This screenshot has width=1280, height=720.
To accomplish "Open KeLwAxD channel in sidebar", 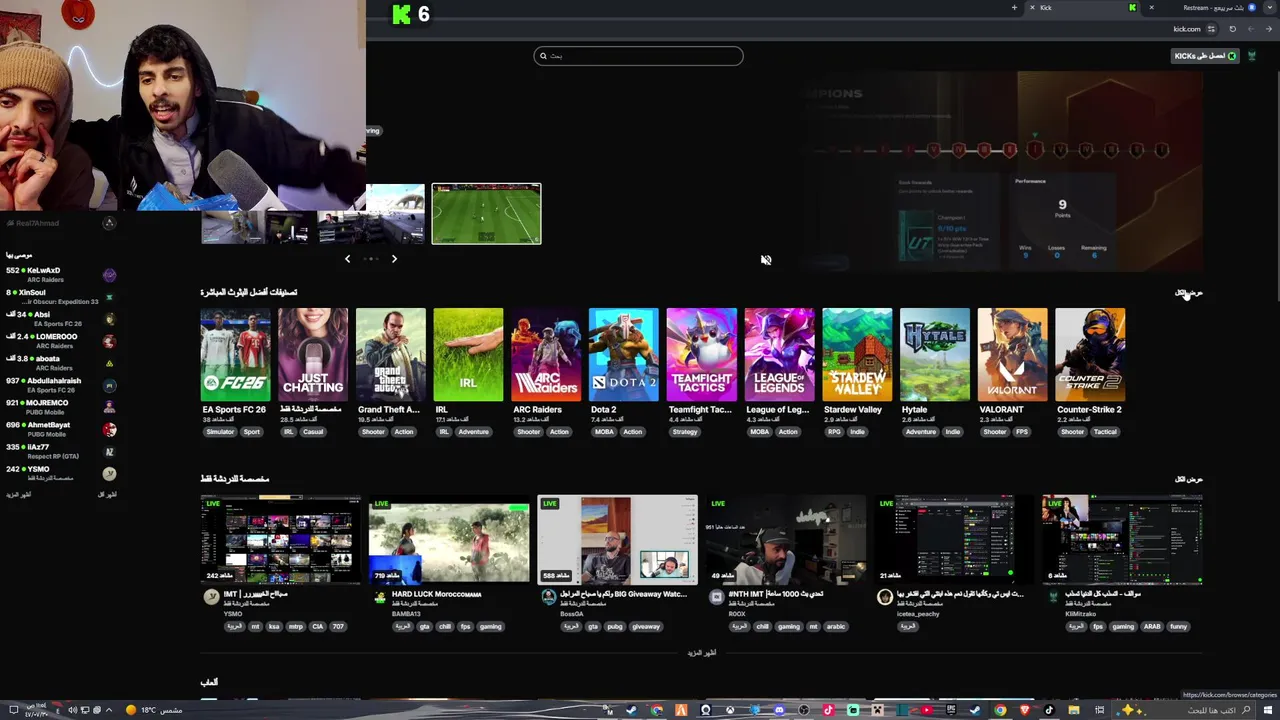I will pyautogui.click(x=60, y=275).
